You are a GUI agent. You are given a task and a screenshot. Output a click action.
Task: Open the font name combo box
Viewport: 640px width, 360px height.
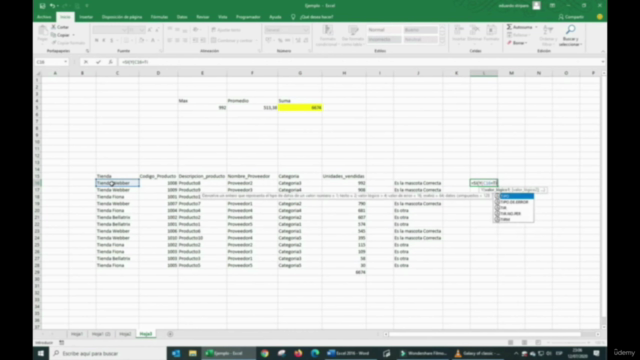click(109, 30)
